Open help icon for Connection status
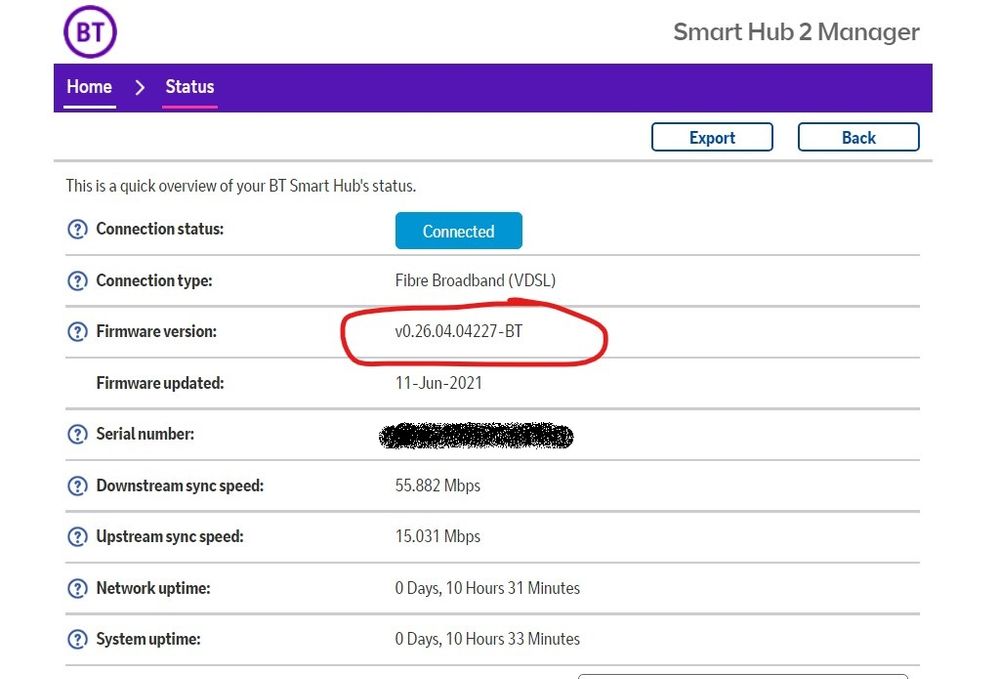The height and width of the screenshot is (679, 999). click(77, 230)
